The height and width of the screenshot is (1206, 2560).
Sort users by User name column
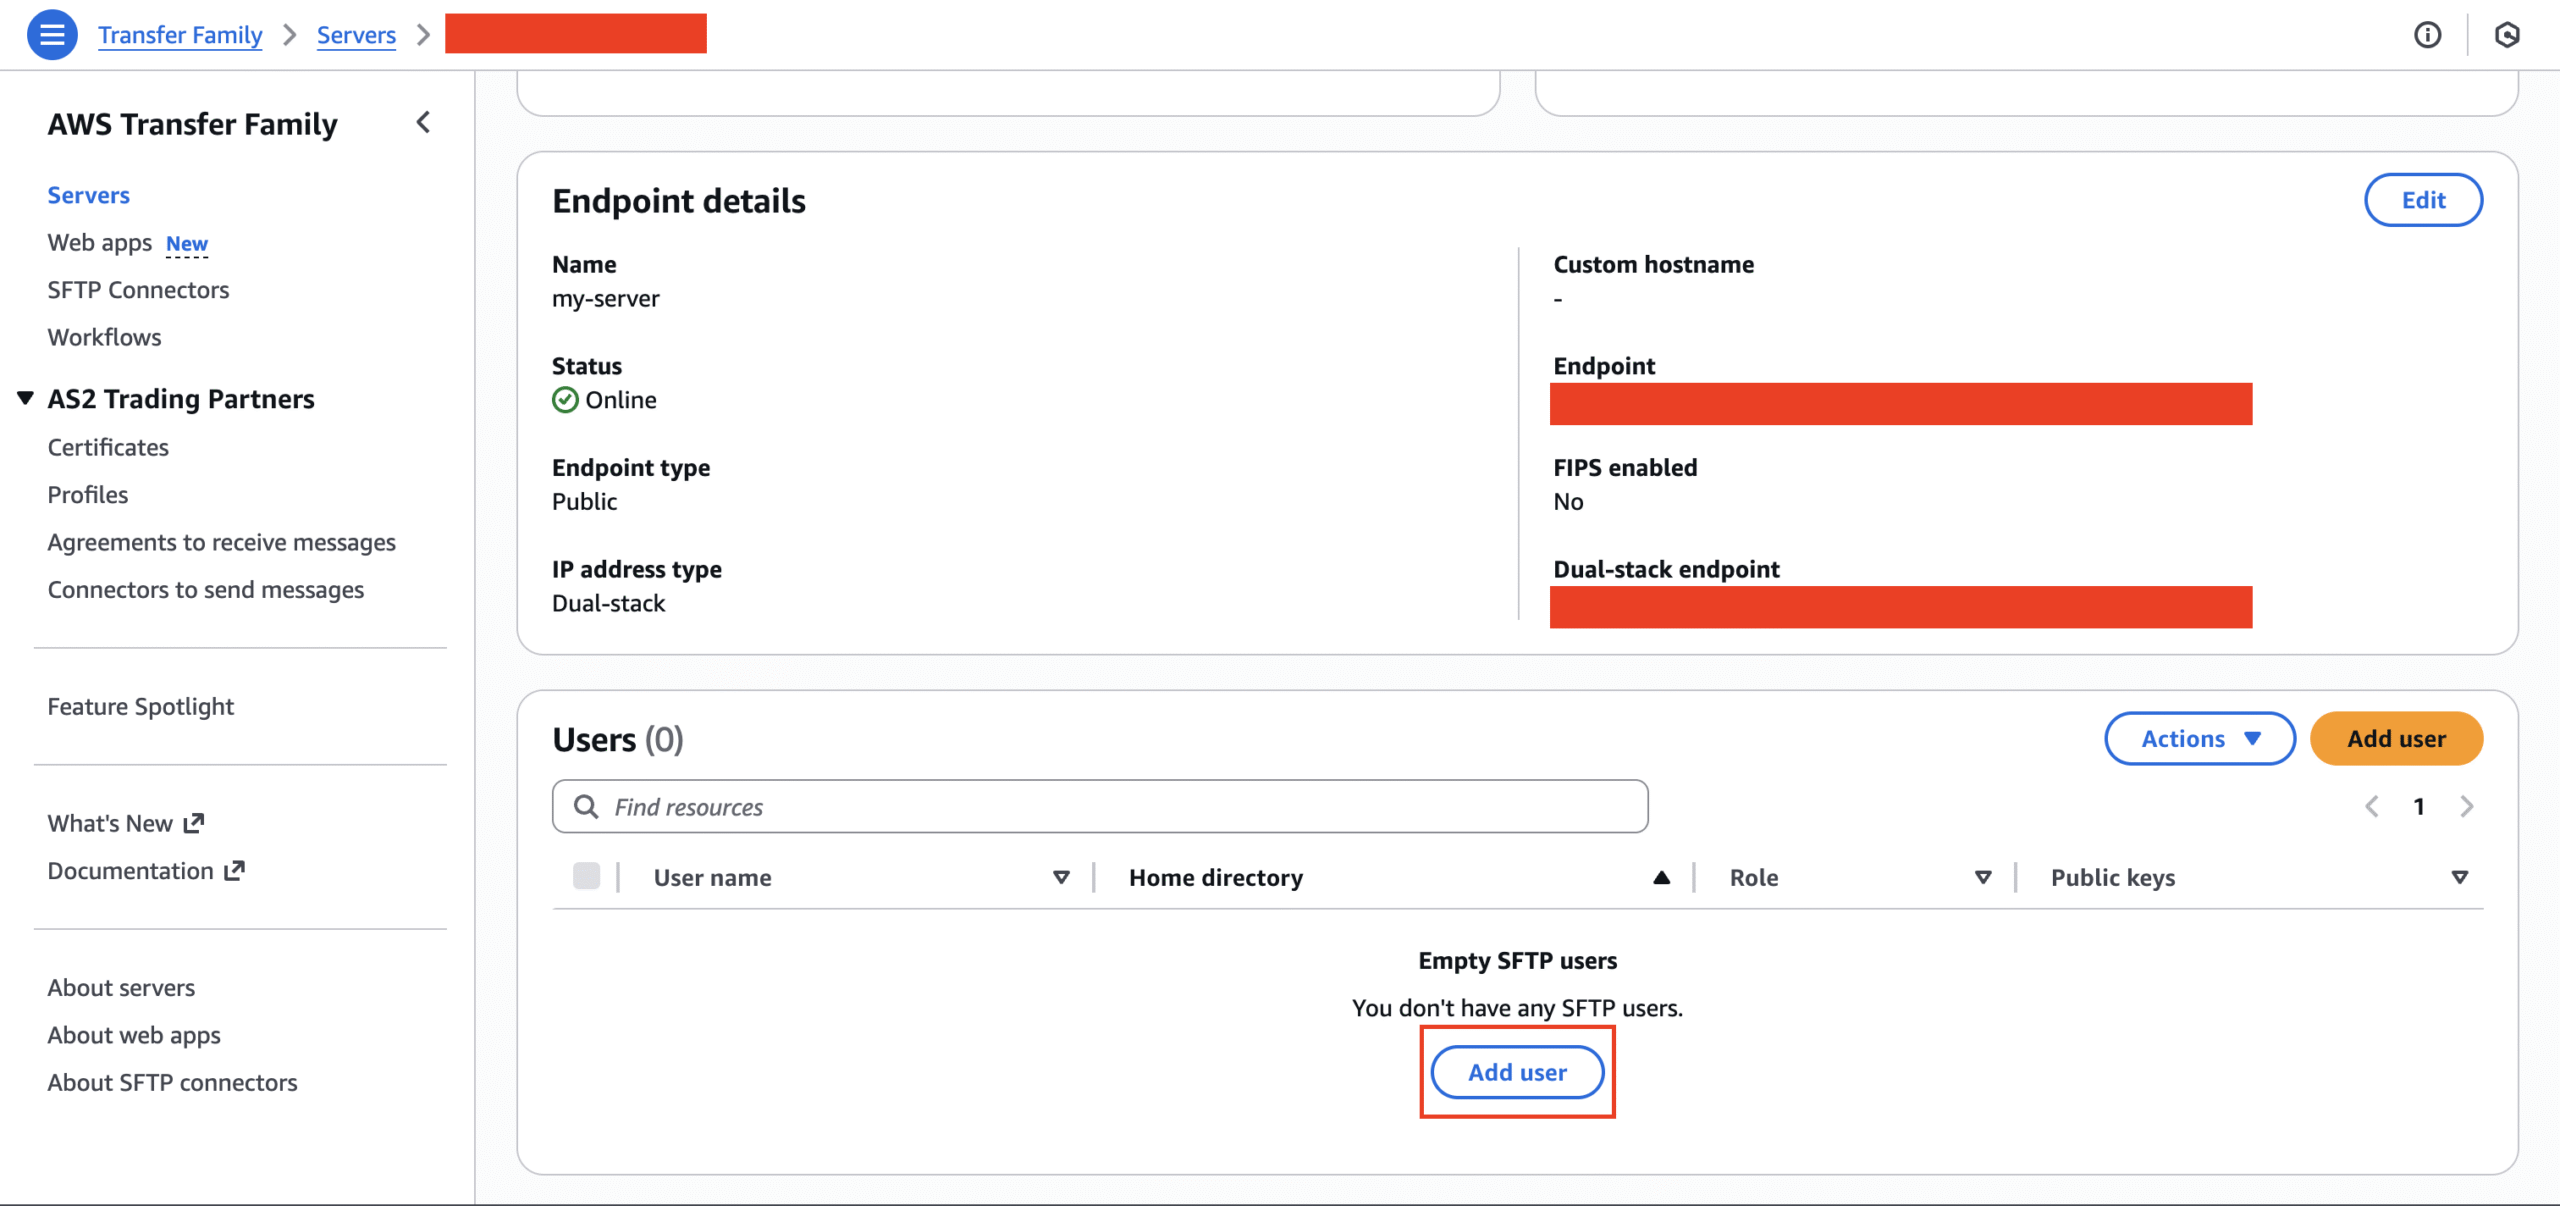point(1061,878)
